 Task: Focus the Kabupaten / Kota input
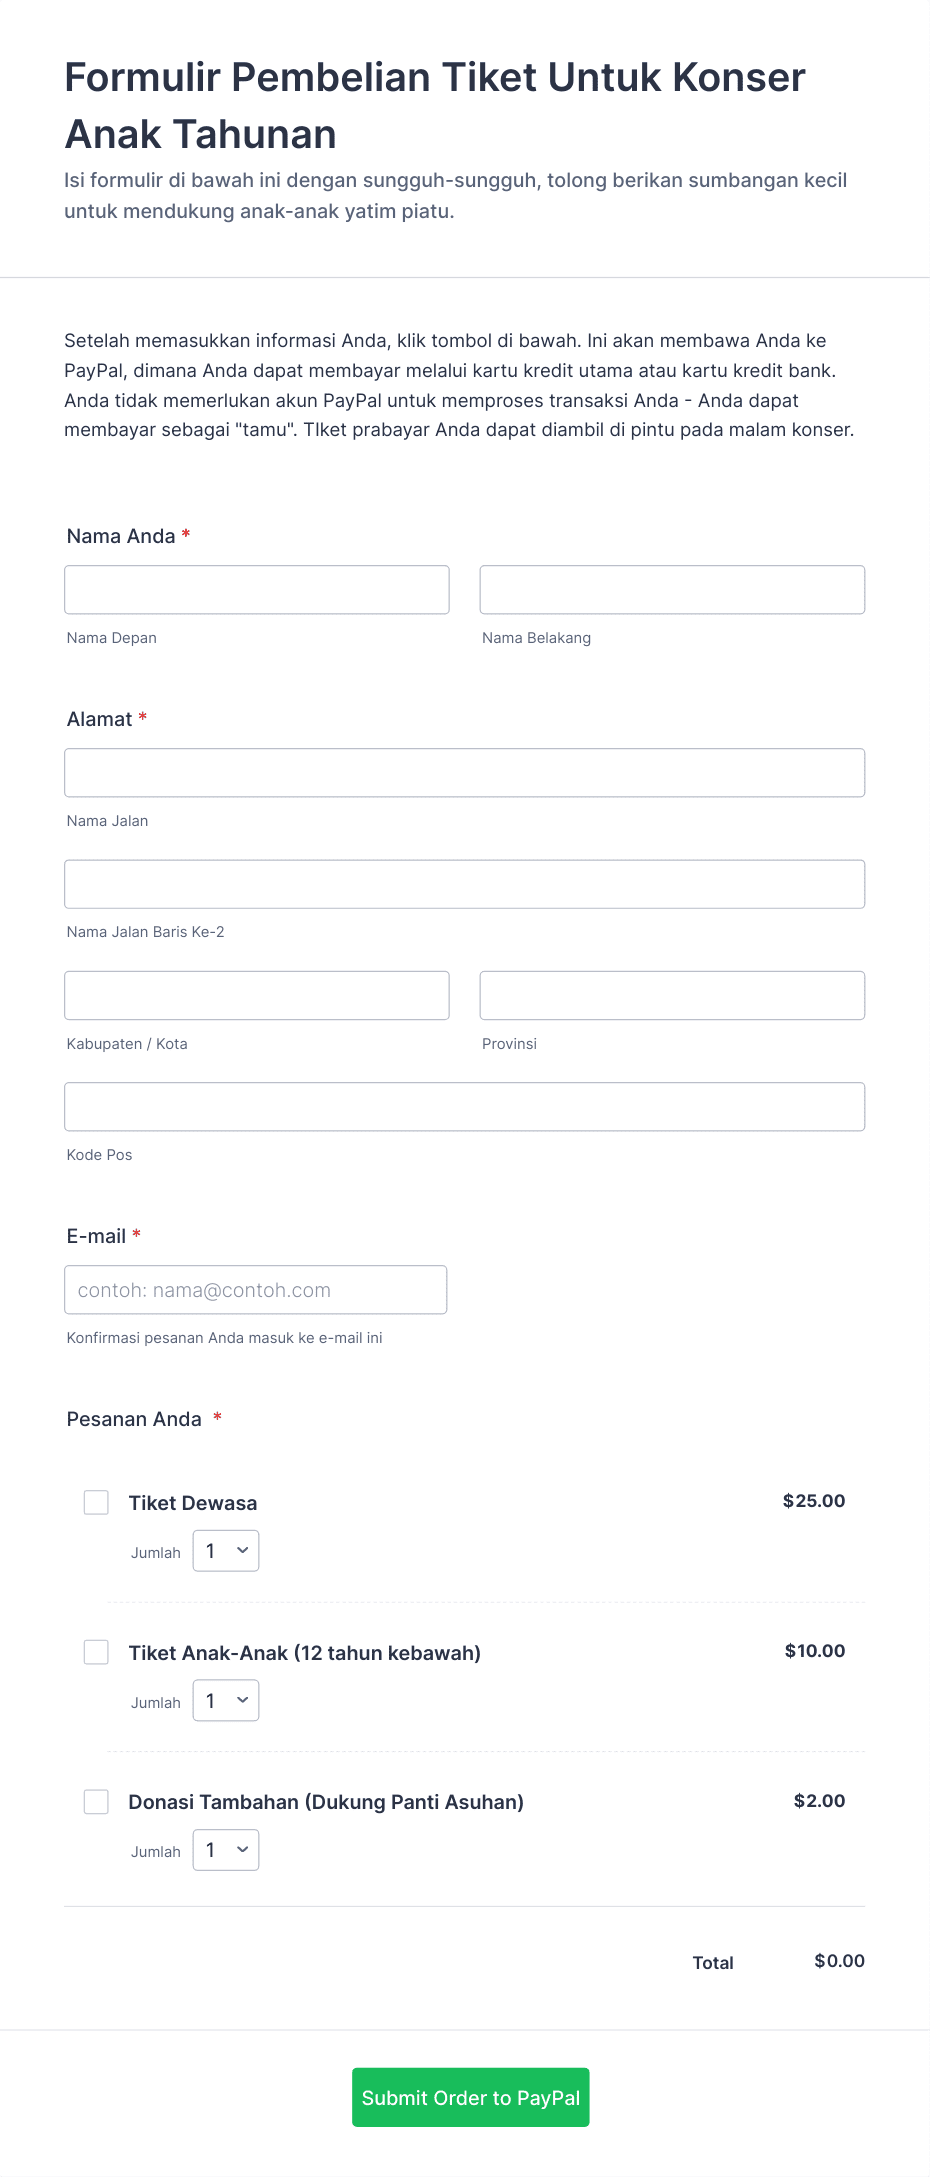[257, 995]
